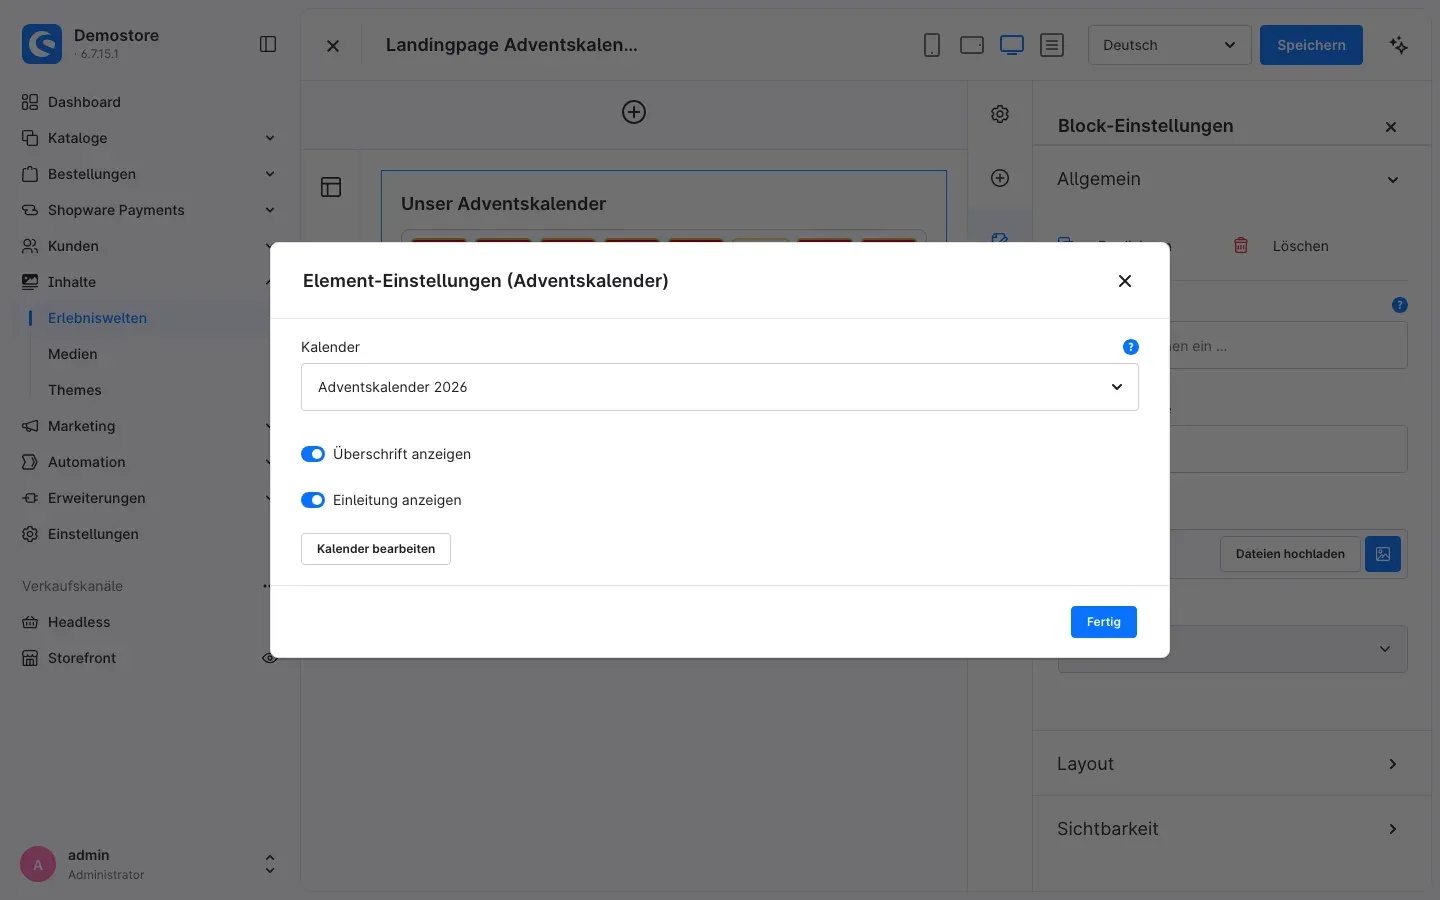Collapse the sidebar with panel icon

(x=268, y=44)
